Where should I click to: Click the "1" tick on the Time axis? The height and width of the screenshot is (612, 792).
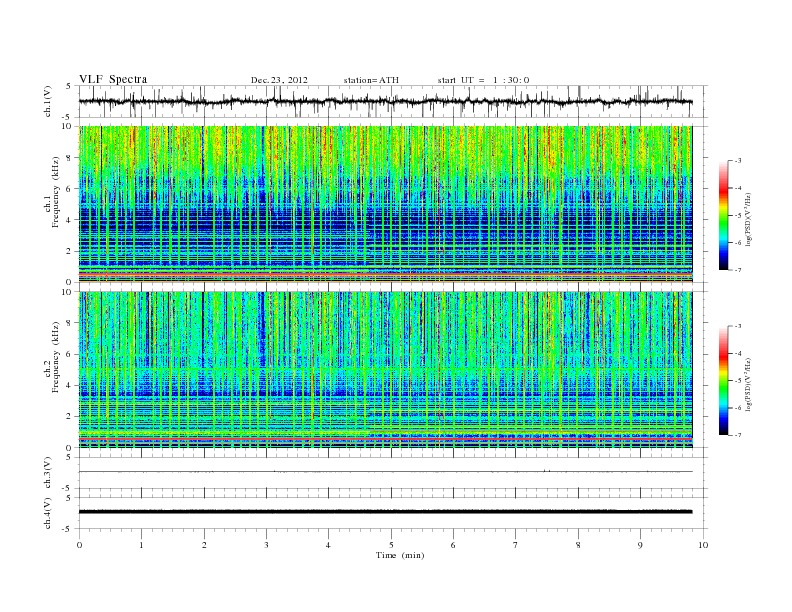(141, 545)
